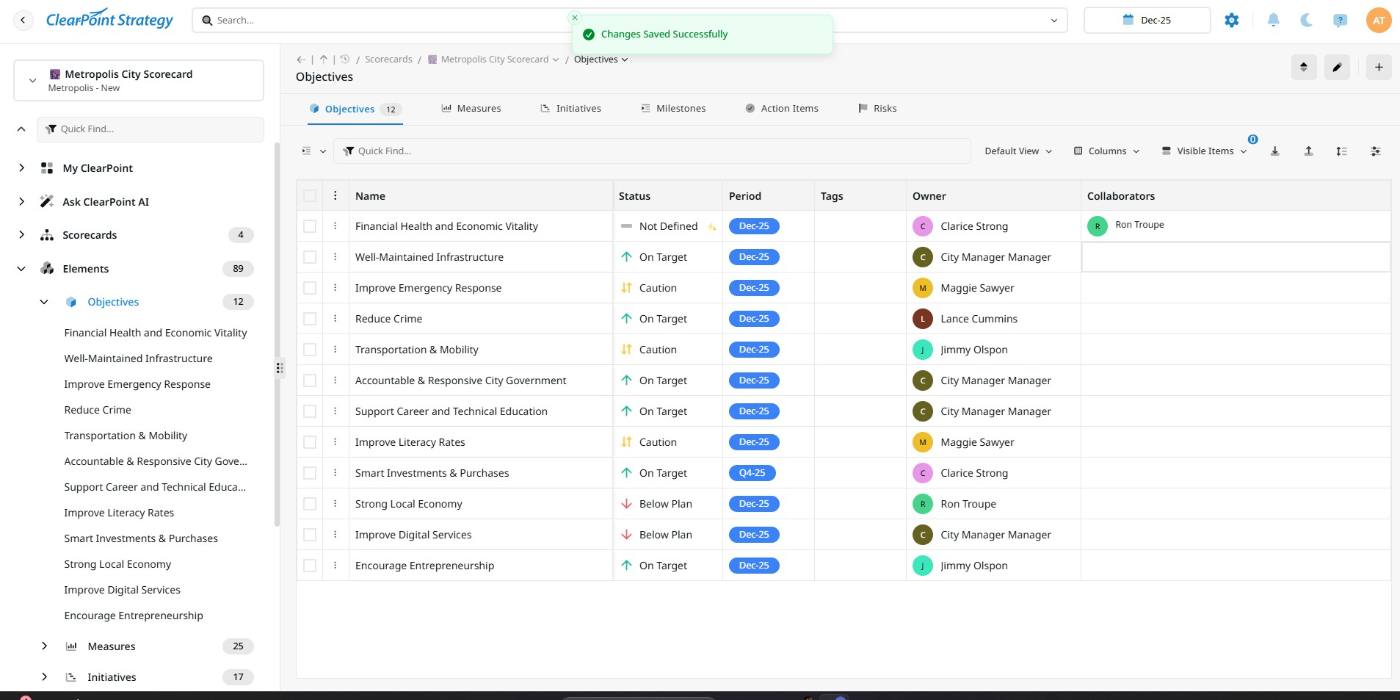The width and height of the screenshot is (1400, 700).
Task: Click the indent list icon left of grid Quick Find
Action: click(307, 151)
